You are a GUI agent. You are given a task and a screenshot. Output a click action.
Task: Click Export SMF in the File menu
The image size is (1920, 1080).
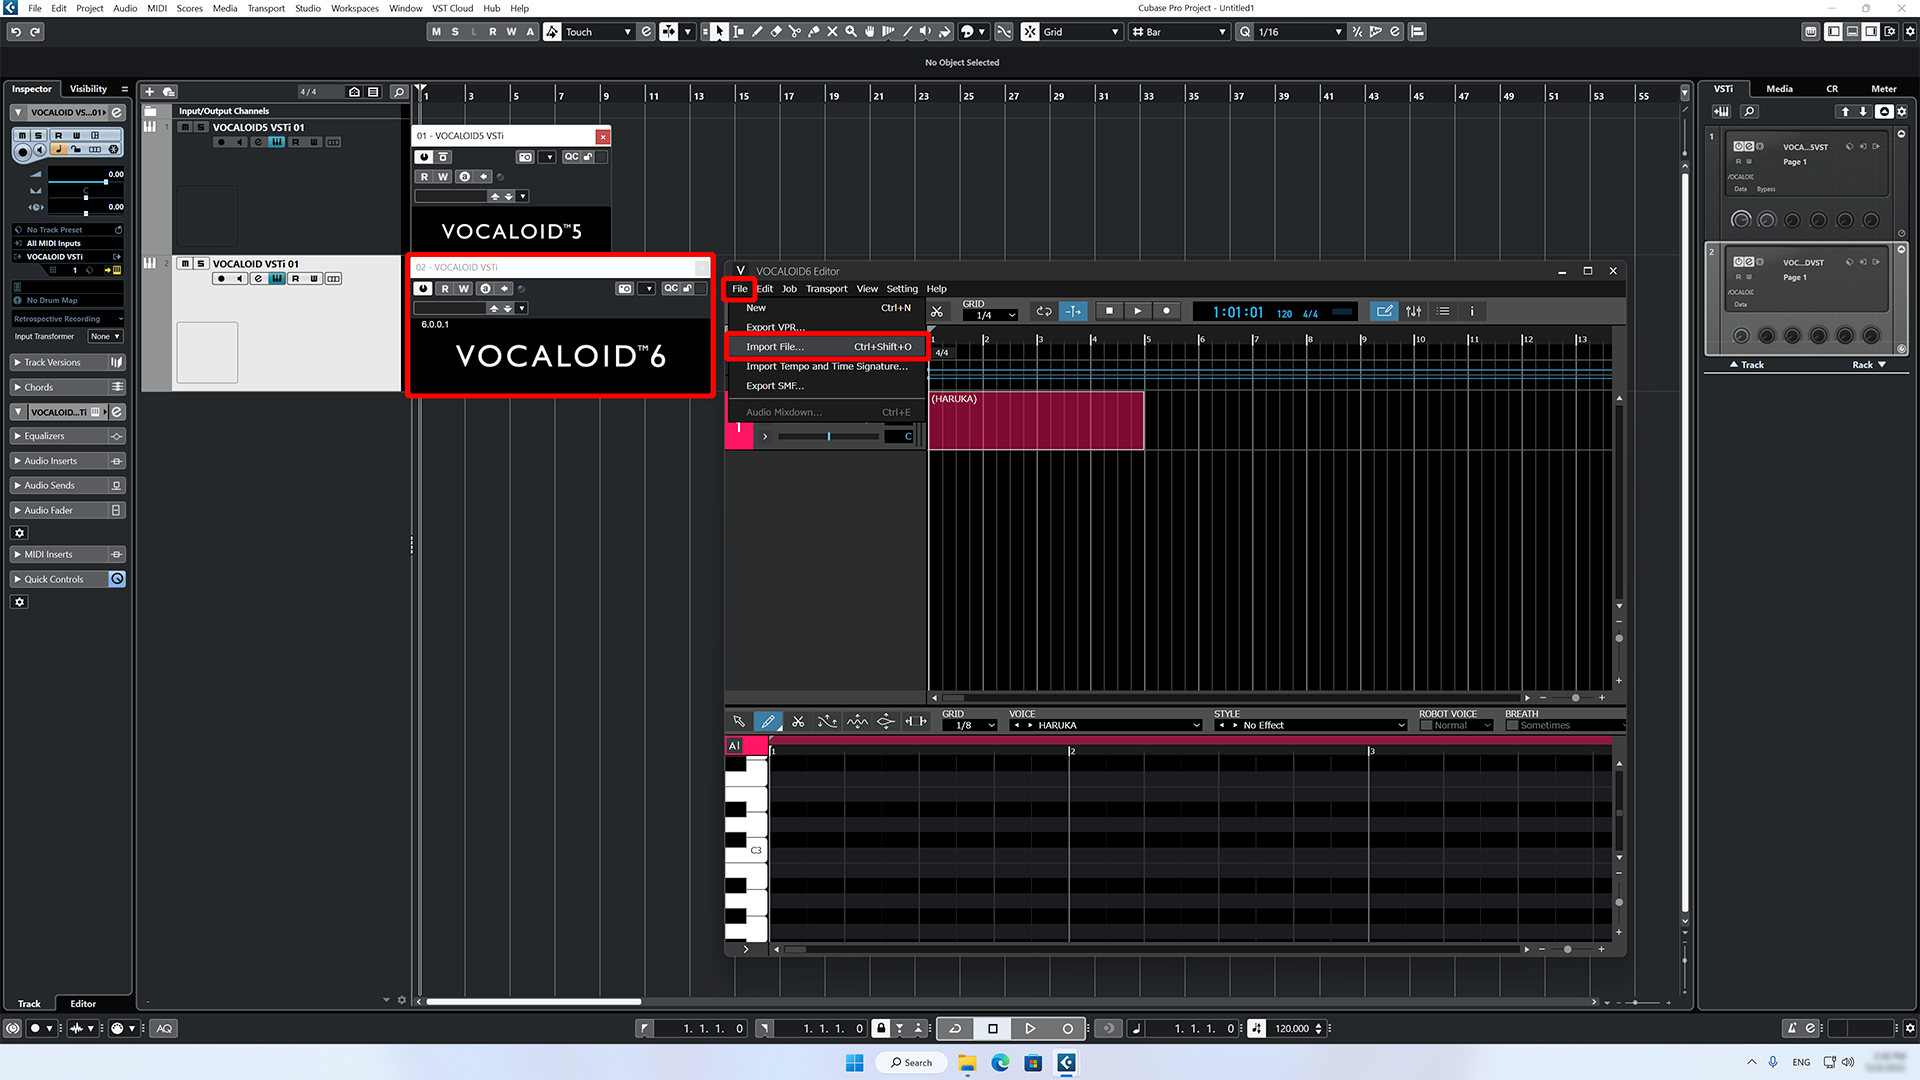tap(775, 386)
